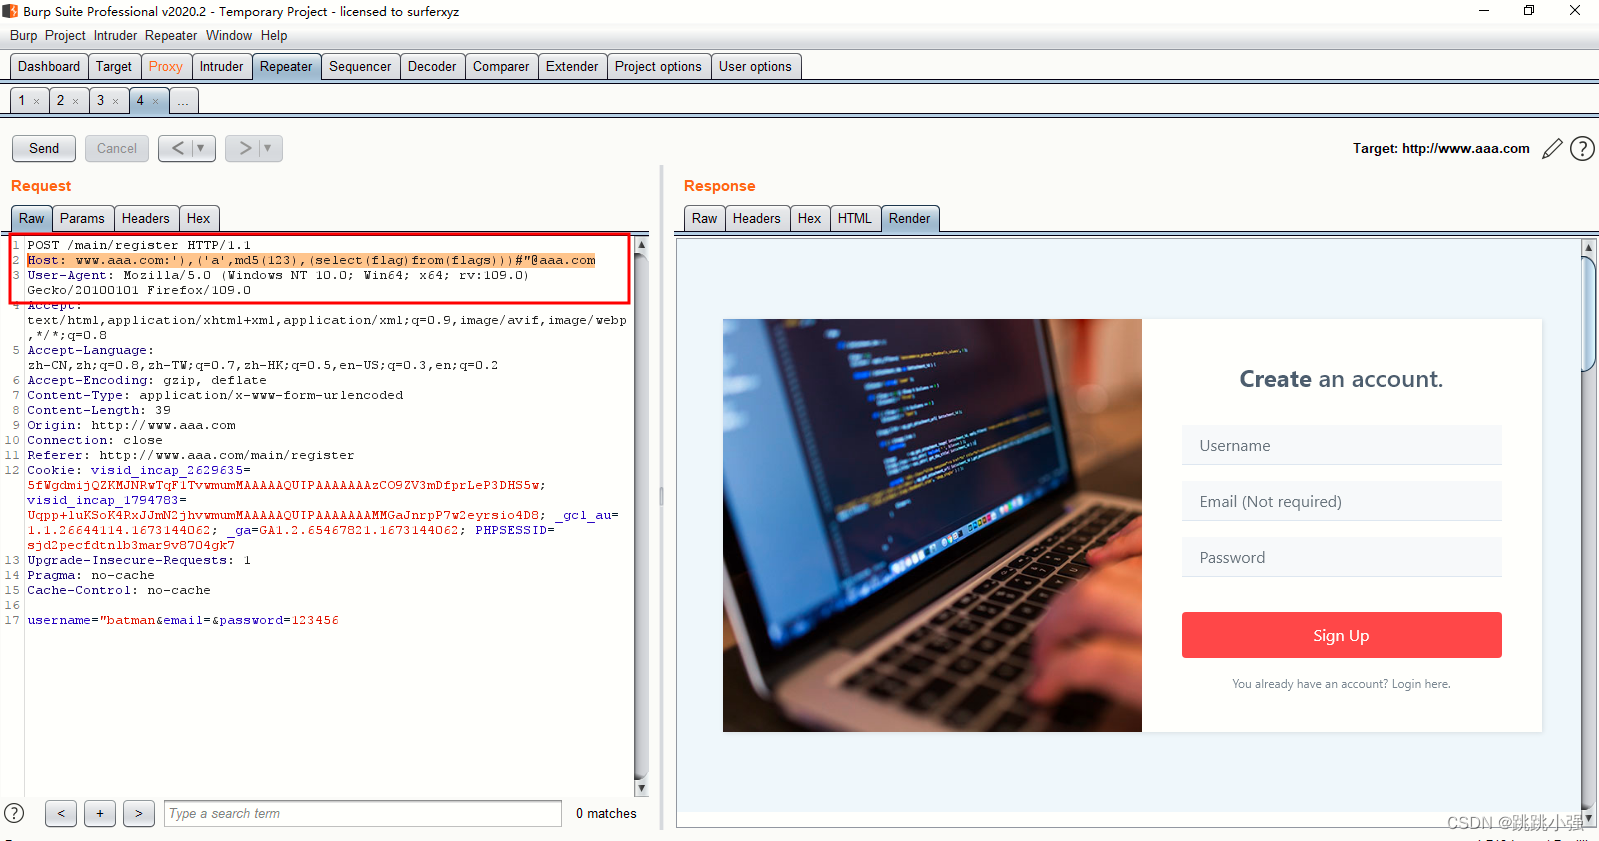This screenshot has height=841, width=1599.
Task: Open the User options tab
Action: (x=755, y=67)
